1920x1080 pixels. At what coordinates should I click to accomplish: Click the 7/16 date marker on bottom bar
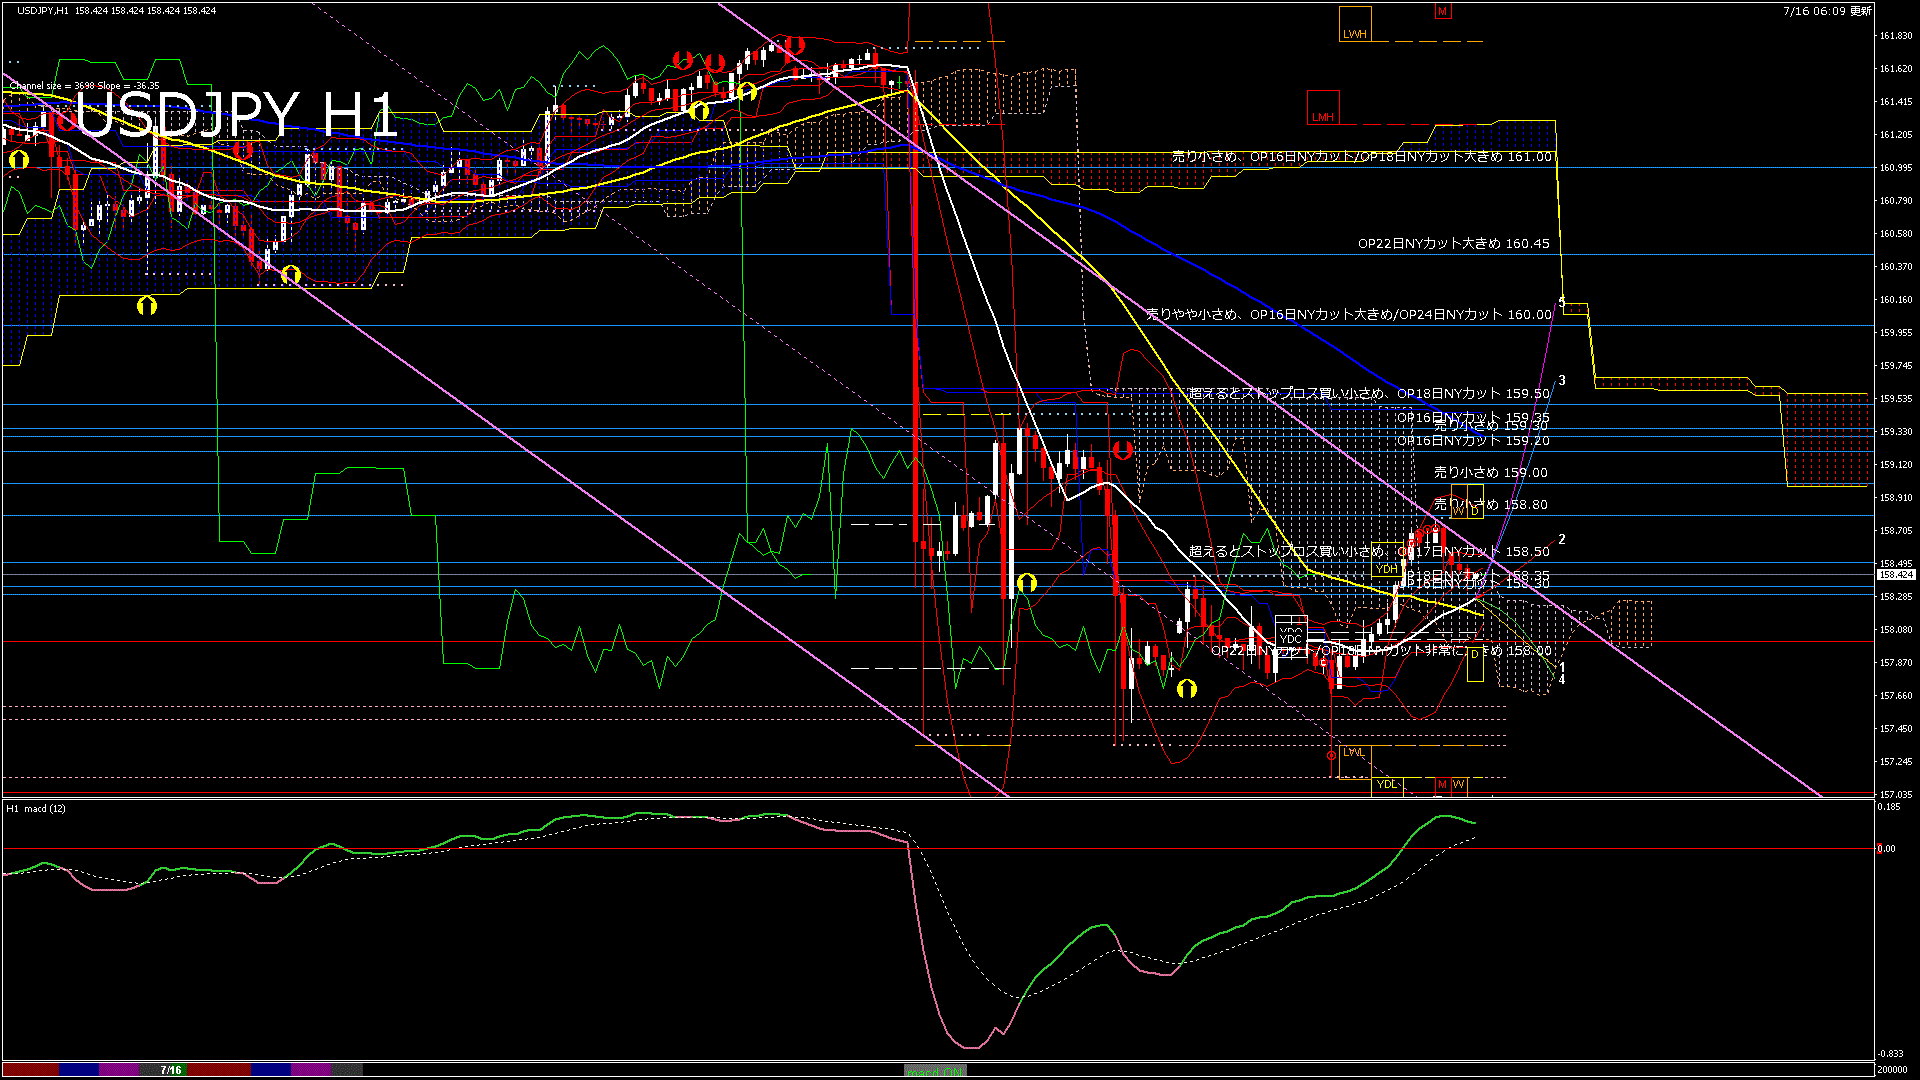click(171, 1070)
